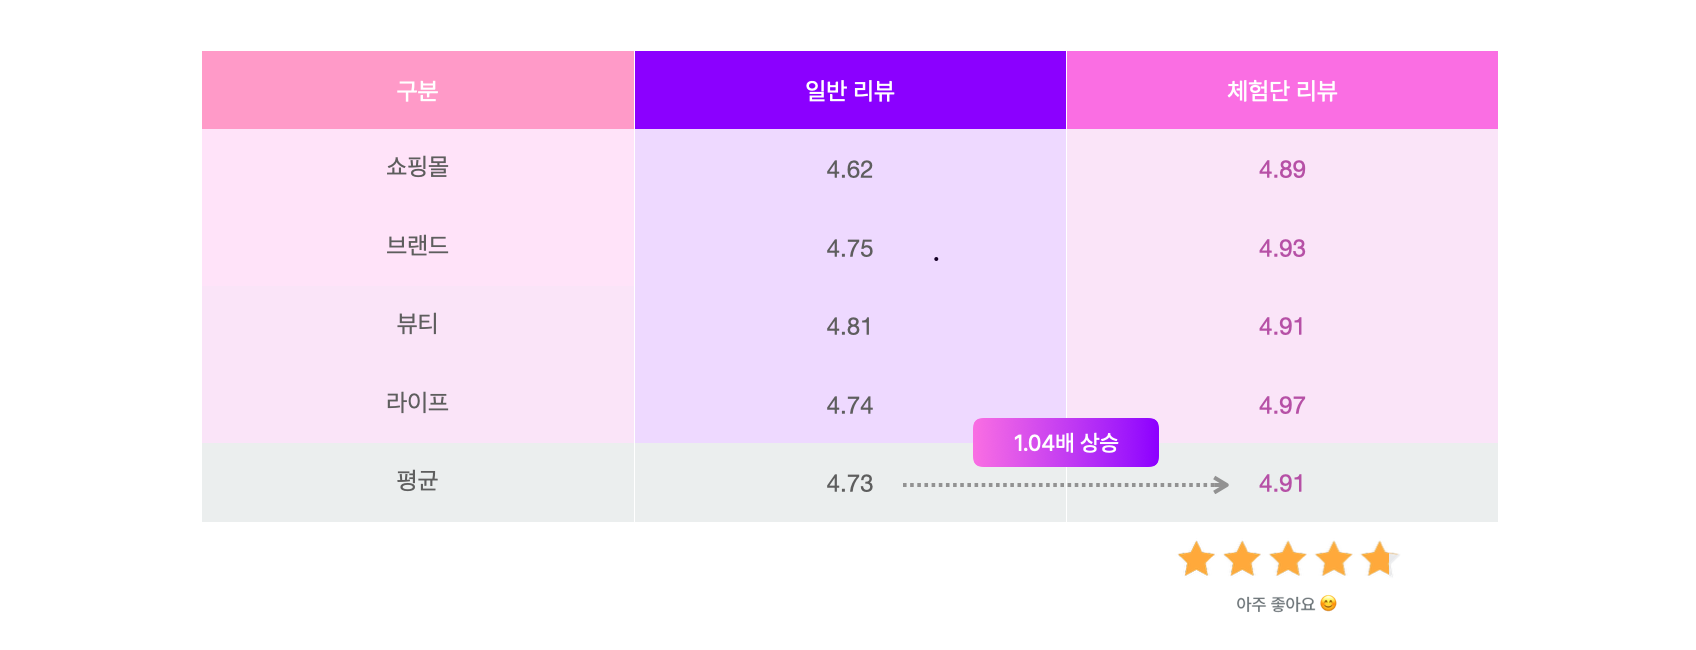Click the fifth partially filled star
Image resolution: width=1696 pixels, height=650 pixels.
pos(1380,559)
